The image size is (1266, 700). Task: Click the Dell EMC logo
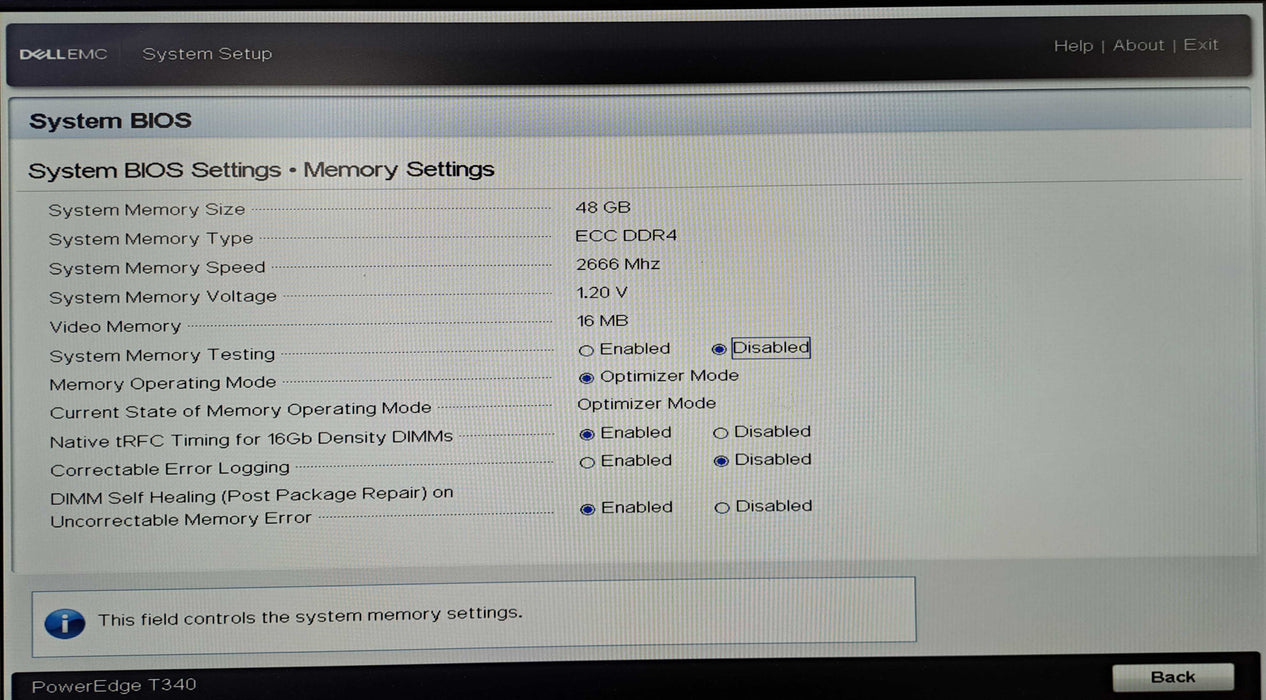63,54
